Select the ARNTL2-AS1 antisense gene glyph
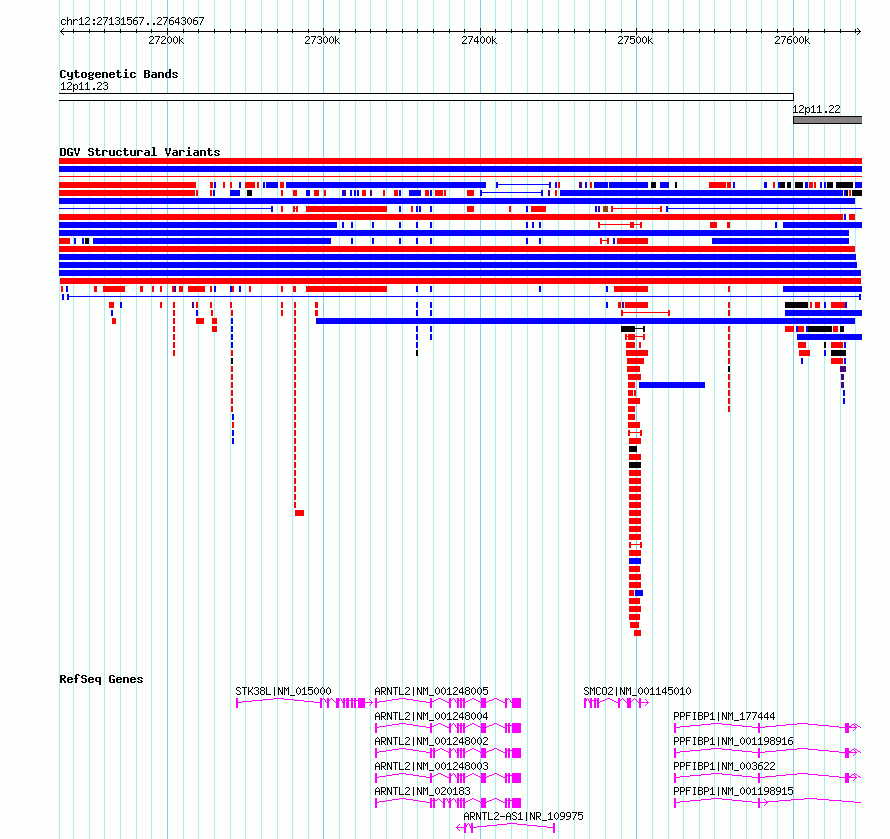Image resolution: width=890 pixels, height=839 pixels. [506, 828]
